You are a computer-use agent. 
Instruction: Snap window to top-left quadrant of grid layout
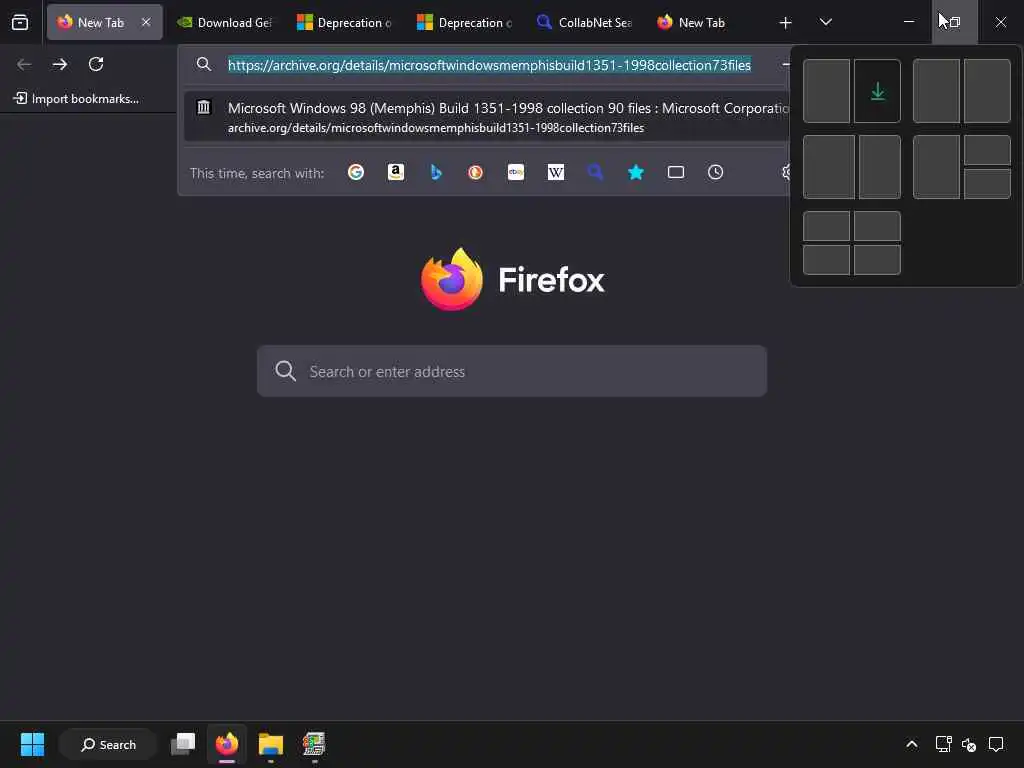point(826,226)
